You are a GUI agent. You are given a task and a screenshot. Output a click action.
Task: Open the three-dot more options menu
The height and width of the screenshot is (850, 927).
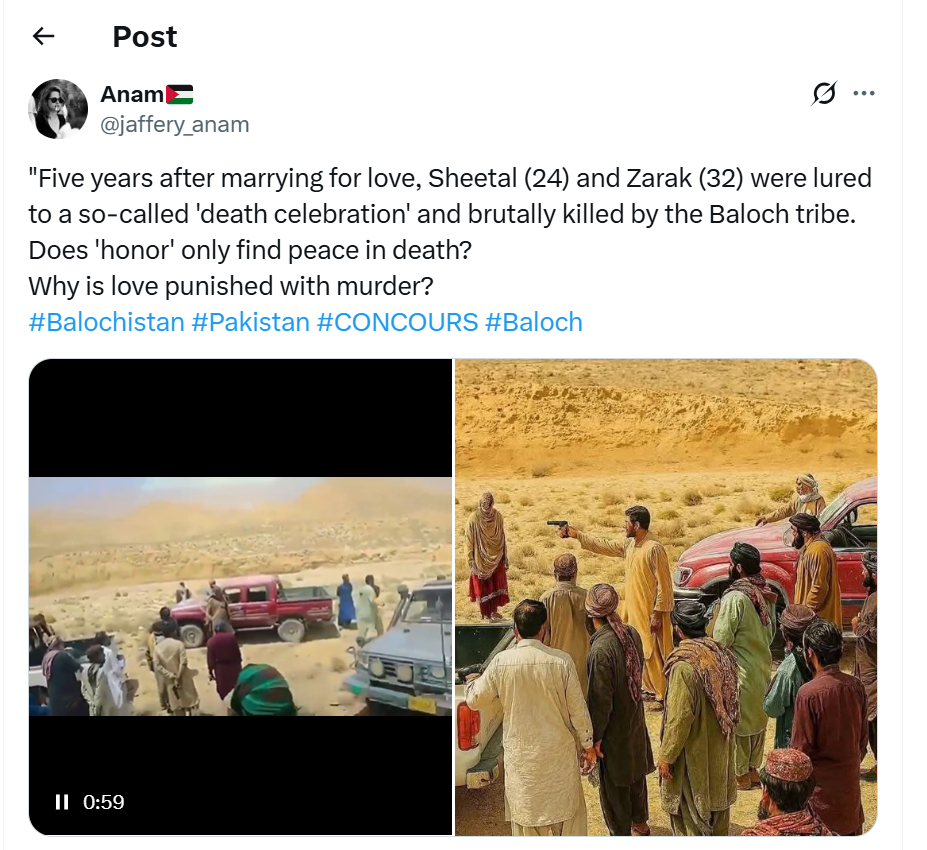coord(864,93)
